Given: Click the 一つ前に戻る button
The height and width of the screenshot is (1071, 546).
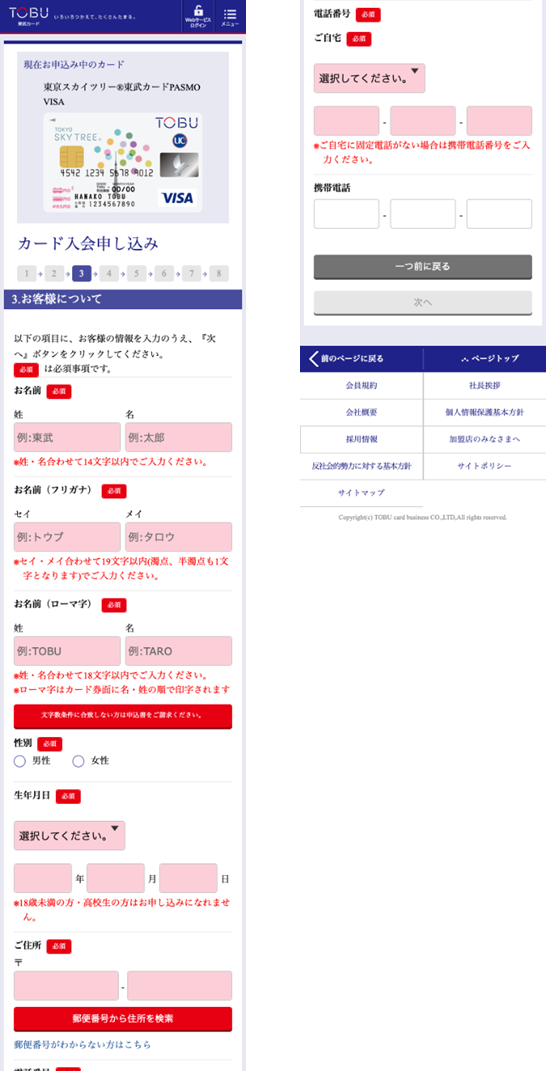Looking at the screenshot, I should (x=423, y=266).
